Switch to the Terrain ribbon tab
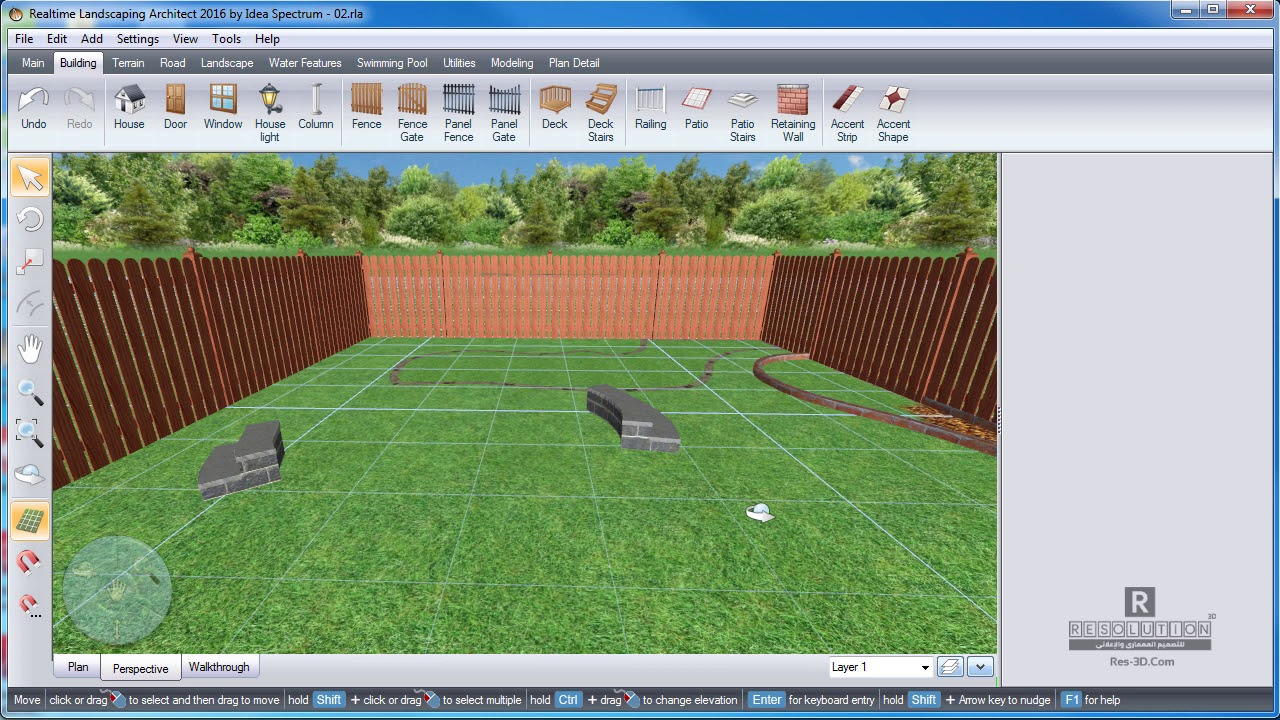This screenshot has width=1280, height=720. (128, 63)
